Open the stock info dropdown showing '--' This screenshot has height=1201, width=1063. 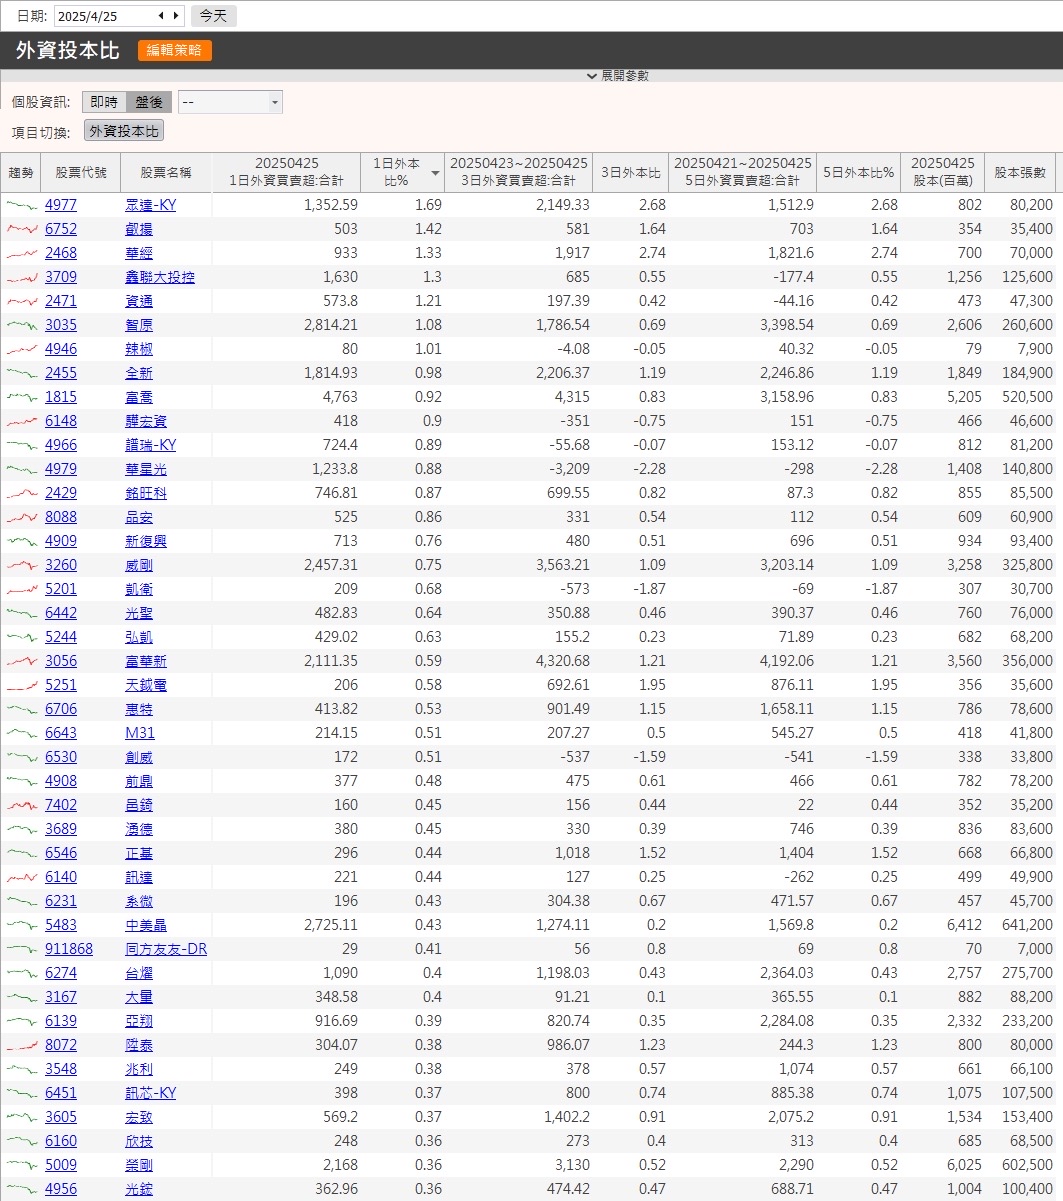230,102
